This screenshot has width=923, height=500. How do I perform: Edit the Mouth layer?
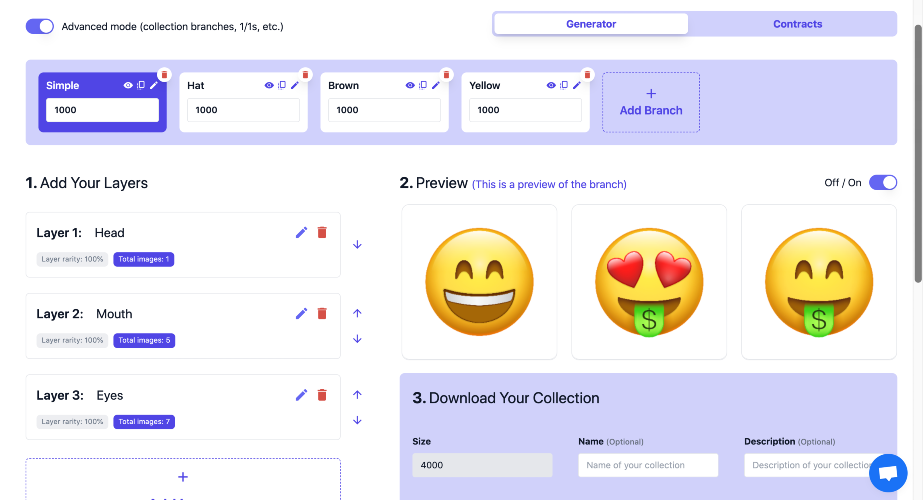coord(301,313)
